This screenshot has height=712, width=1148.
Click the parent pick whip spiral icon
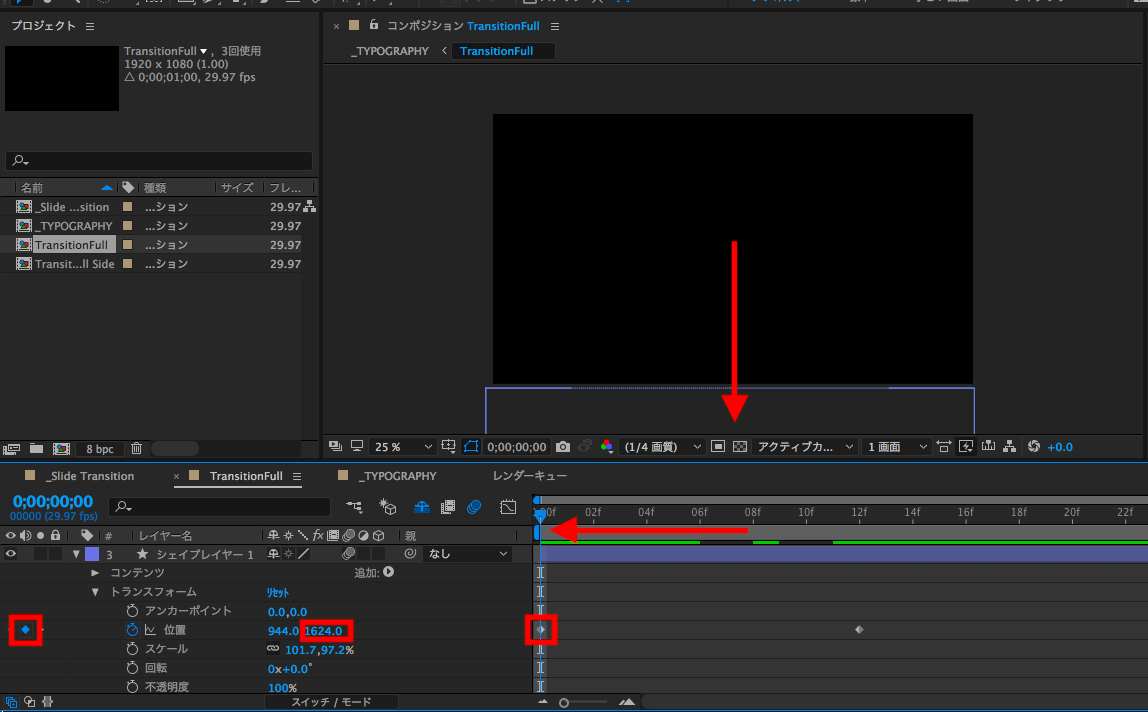[x=410, y=554]
